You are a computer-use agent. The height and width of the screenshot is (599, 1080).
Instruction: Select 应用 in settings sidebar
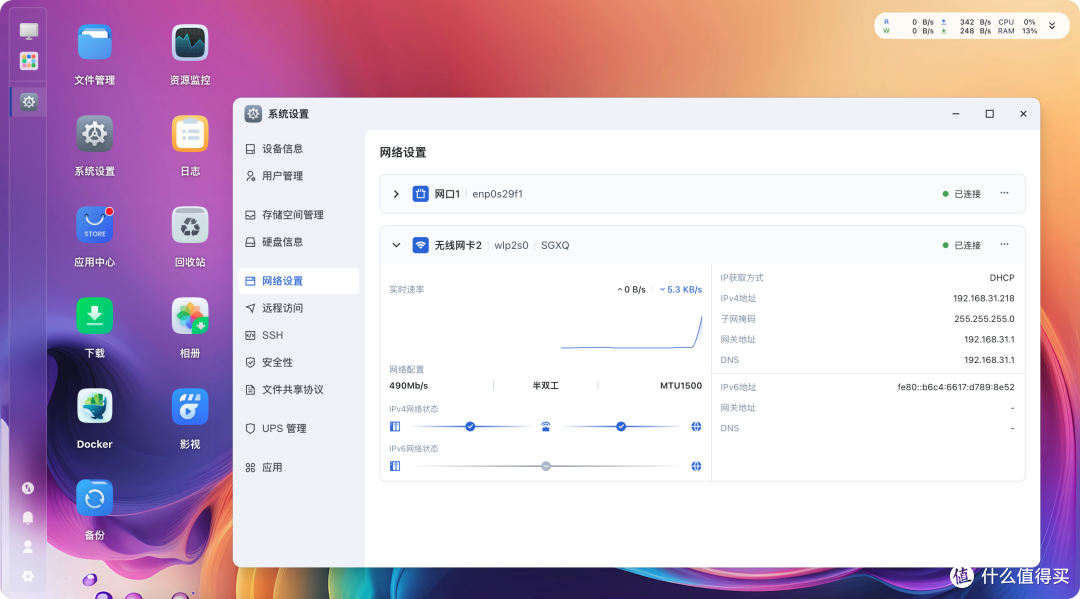(298, 467)
